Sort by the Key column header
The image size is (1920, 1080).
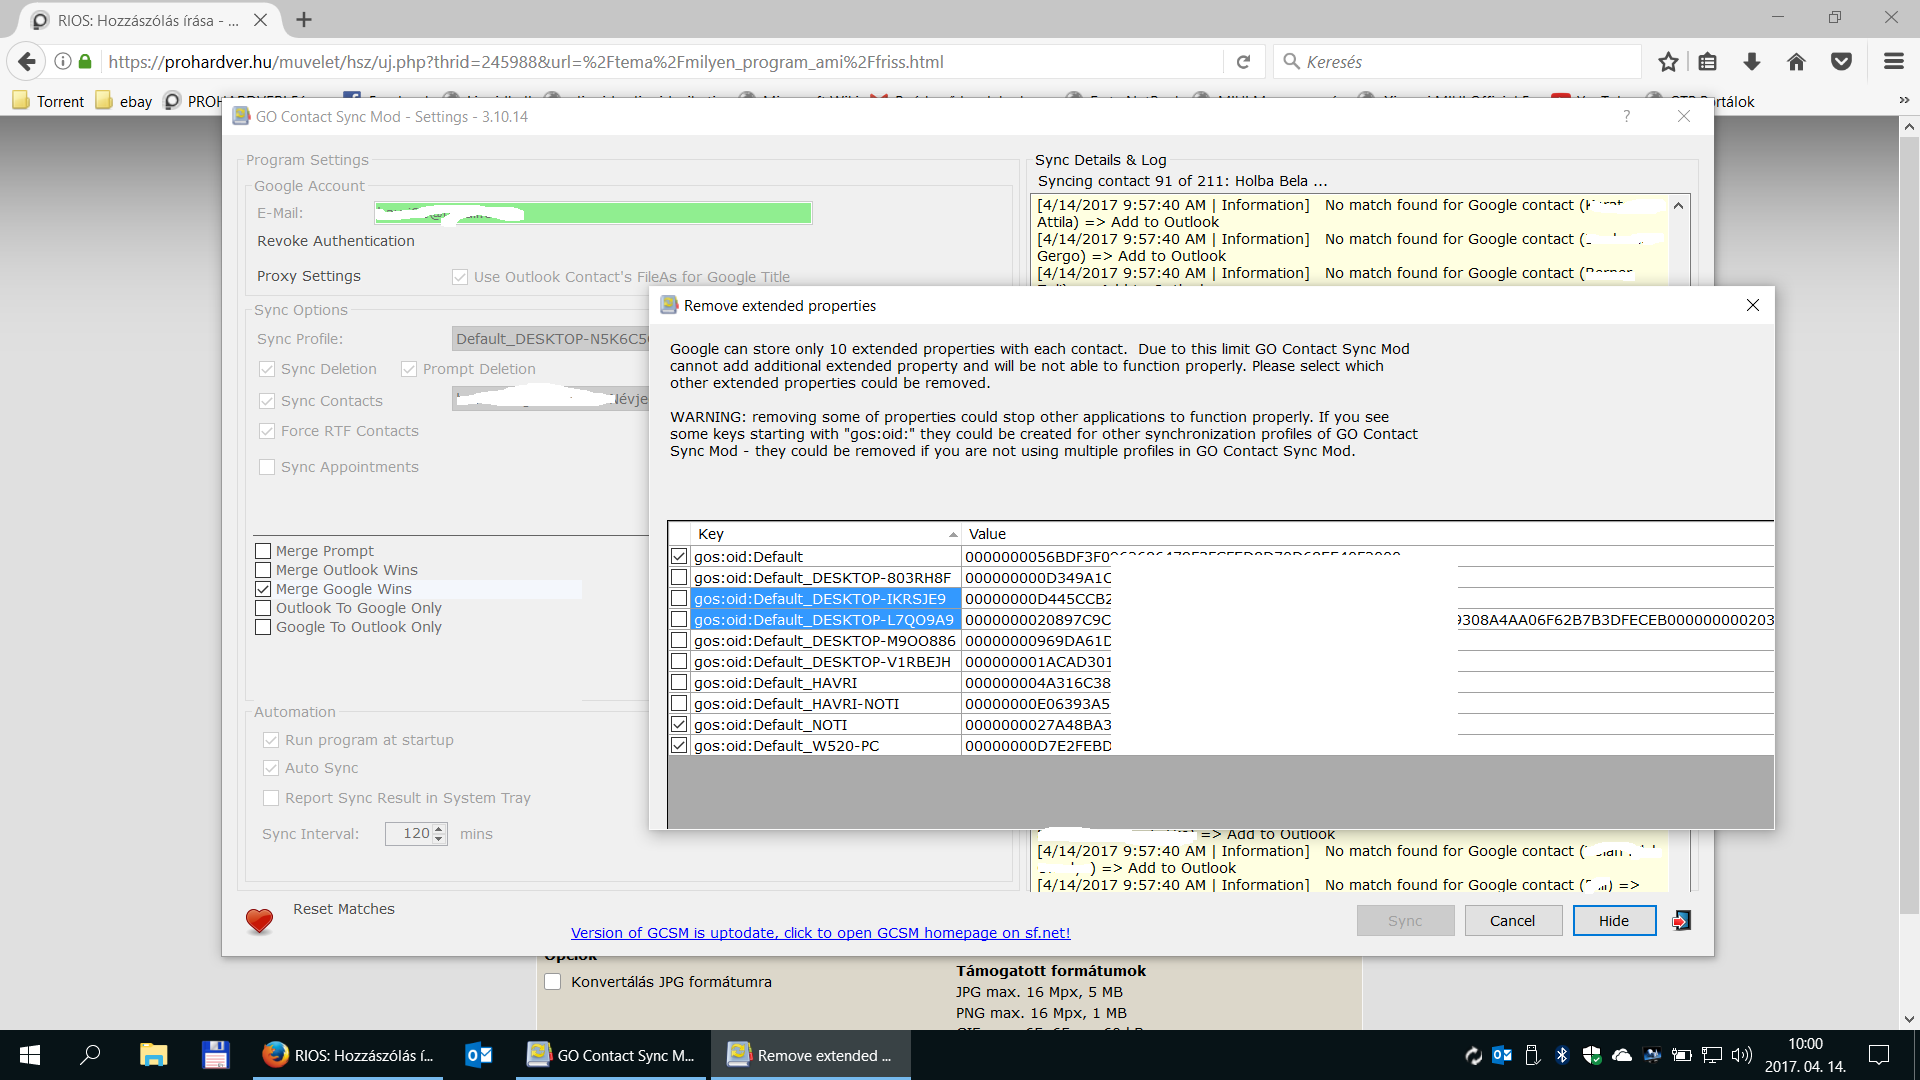click(x=826, y=534)
